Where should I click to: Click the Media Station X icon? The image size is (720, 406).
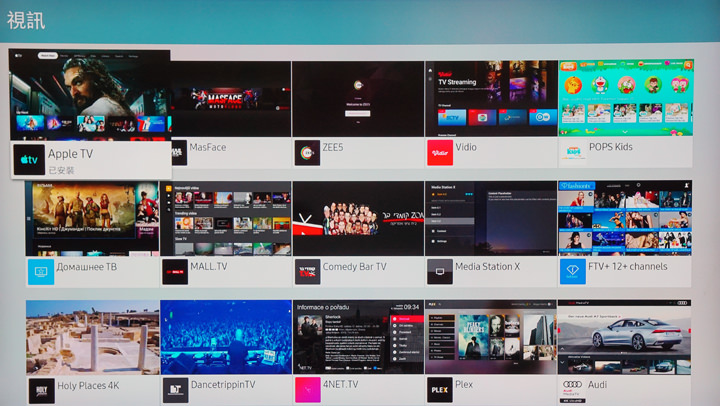click(440, 271)
